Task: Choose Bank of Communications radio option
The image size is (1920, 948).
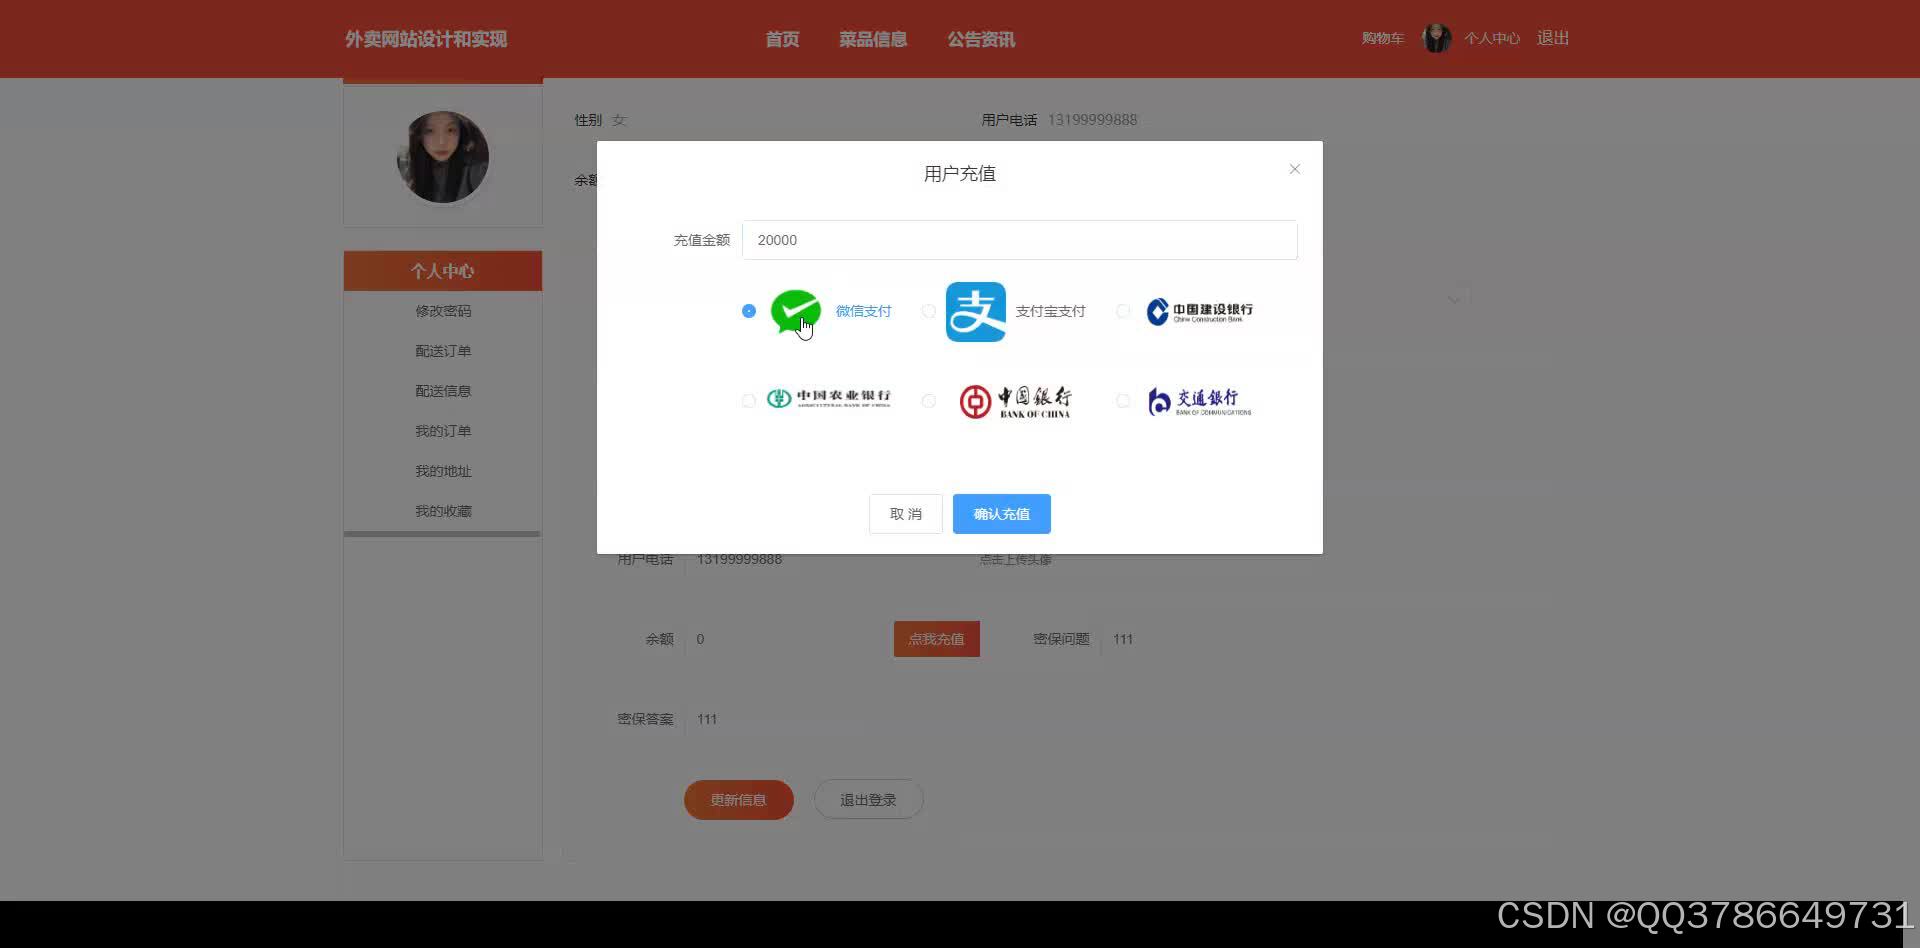Action: click(1123, 401)
